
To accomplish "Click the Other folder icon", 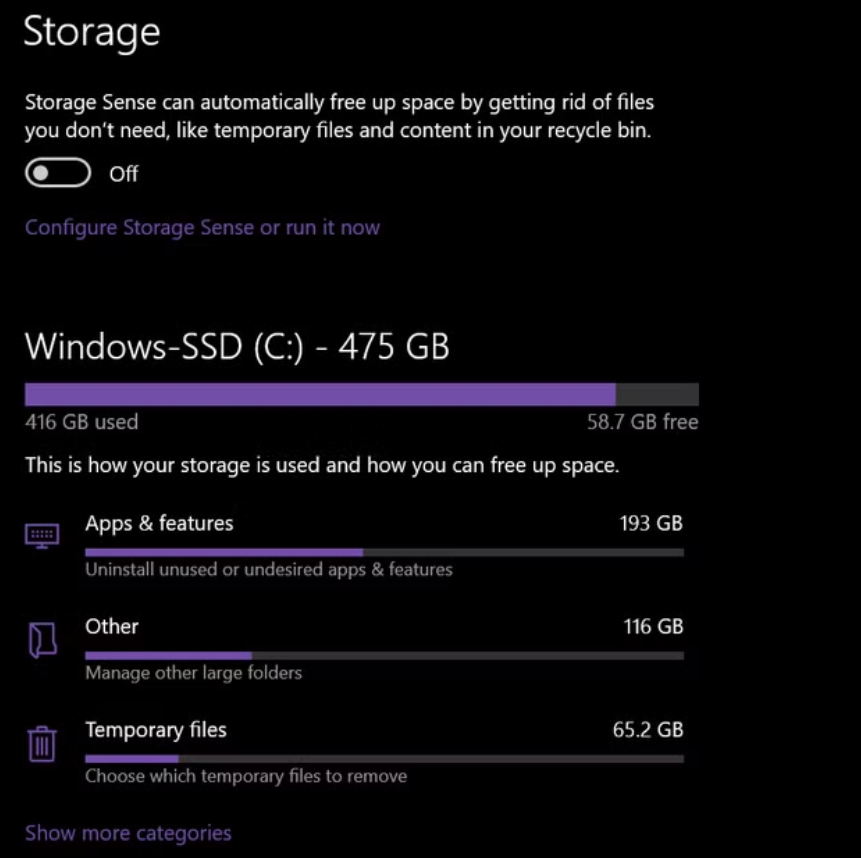I will click(41, 639).
